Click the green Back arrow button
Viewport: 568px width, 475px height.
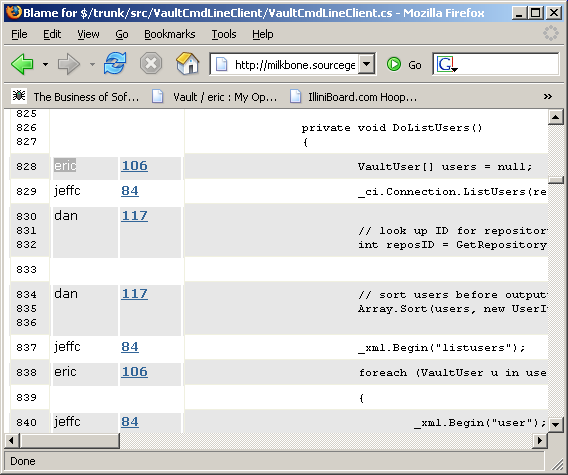coord(22,64)
